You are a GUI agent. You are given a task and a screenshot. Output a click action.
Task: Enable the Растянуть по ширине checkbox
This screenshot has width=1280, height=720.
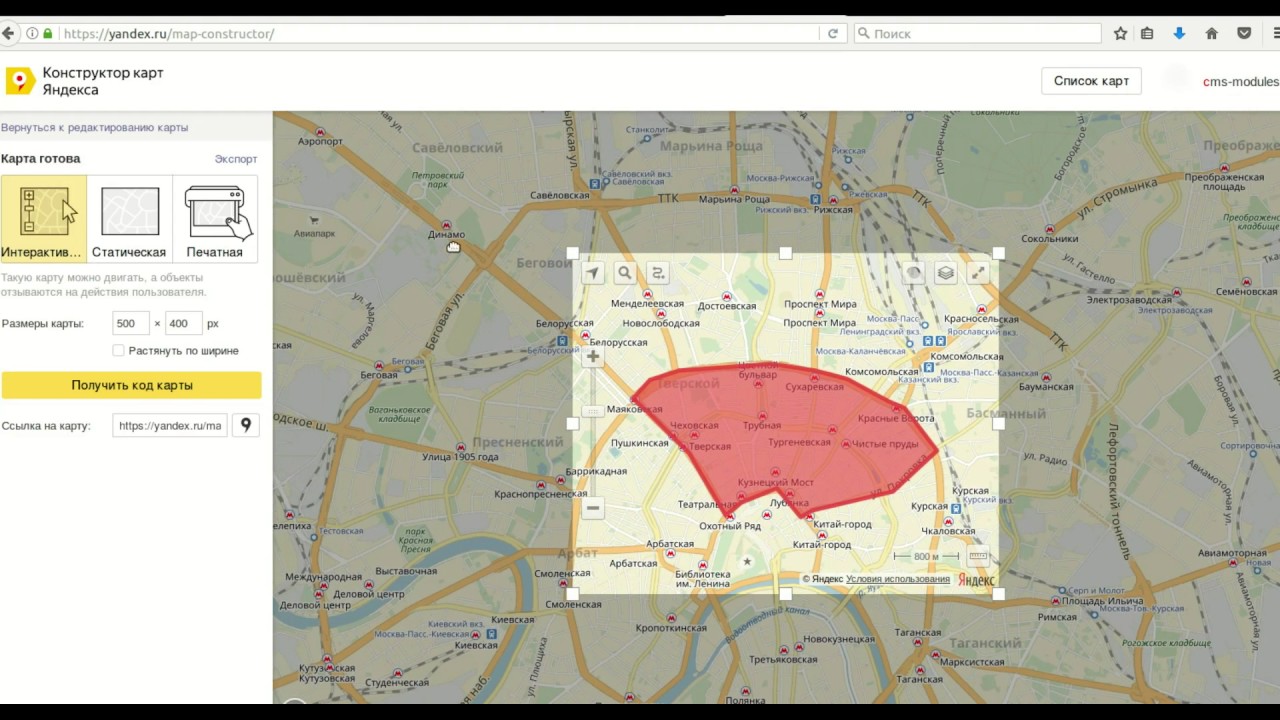click(x=118, y=351)
